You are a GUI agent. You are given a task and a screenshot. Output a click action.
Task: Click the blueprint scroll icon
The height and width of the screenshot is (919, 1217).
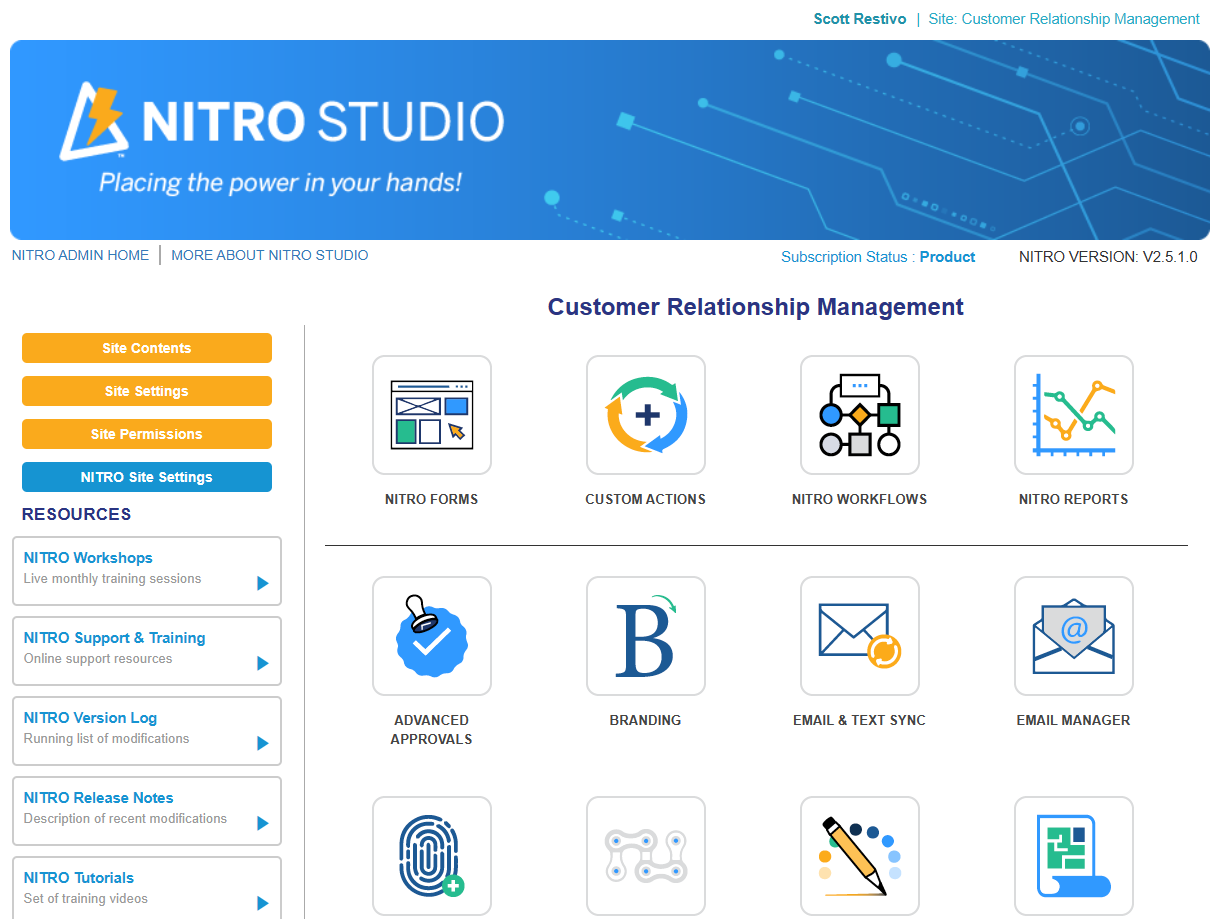[x=1073, y=856]
